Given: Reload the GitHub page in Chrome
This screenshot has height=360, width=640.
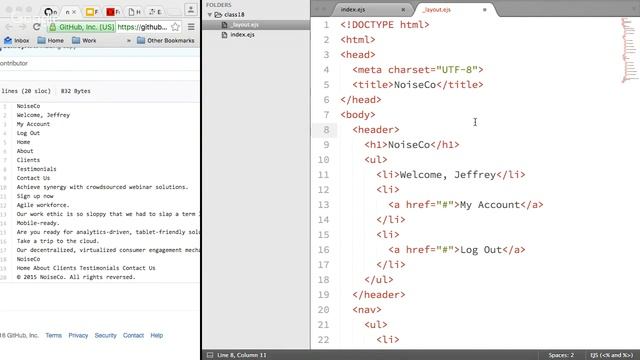Looking at the screenshot, I should point(36,27).
